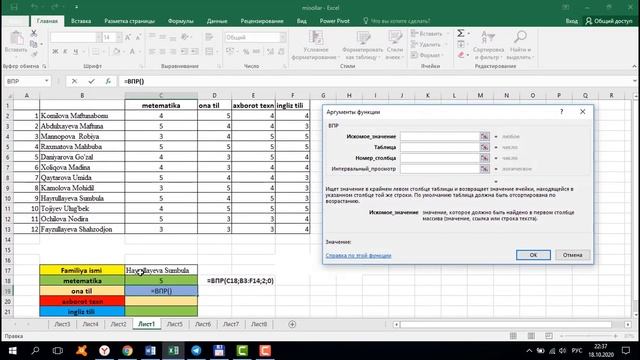640x360 pixels.
Task: Click the decrease indent icon
Action: [x=184, y=51]
